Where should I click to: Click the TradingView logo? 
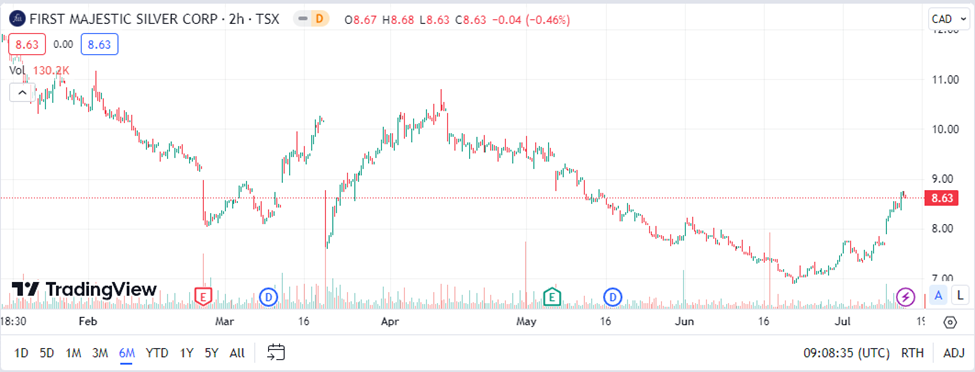84,289
